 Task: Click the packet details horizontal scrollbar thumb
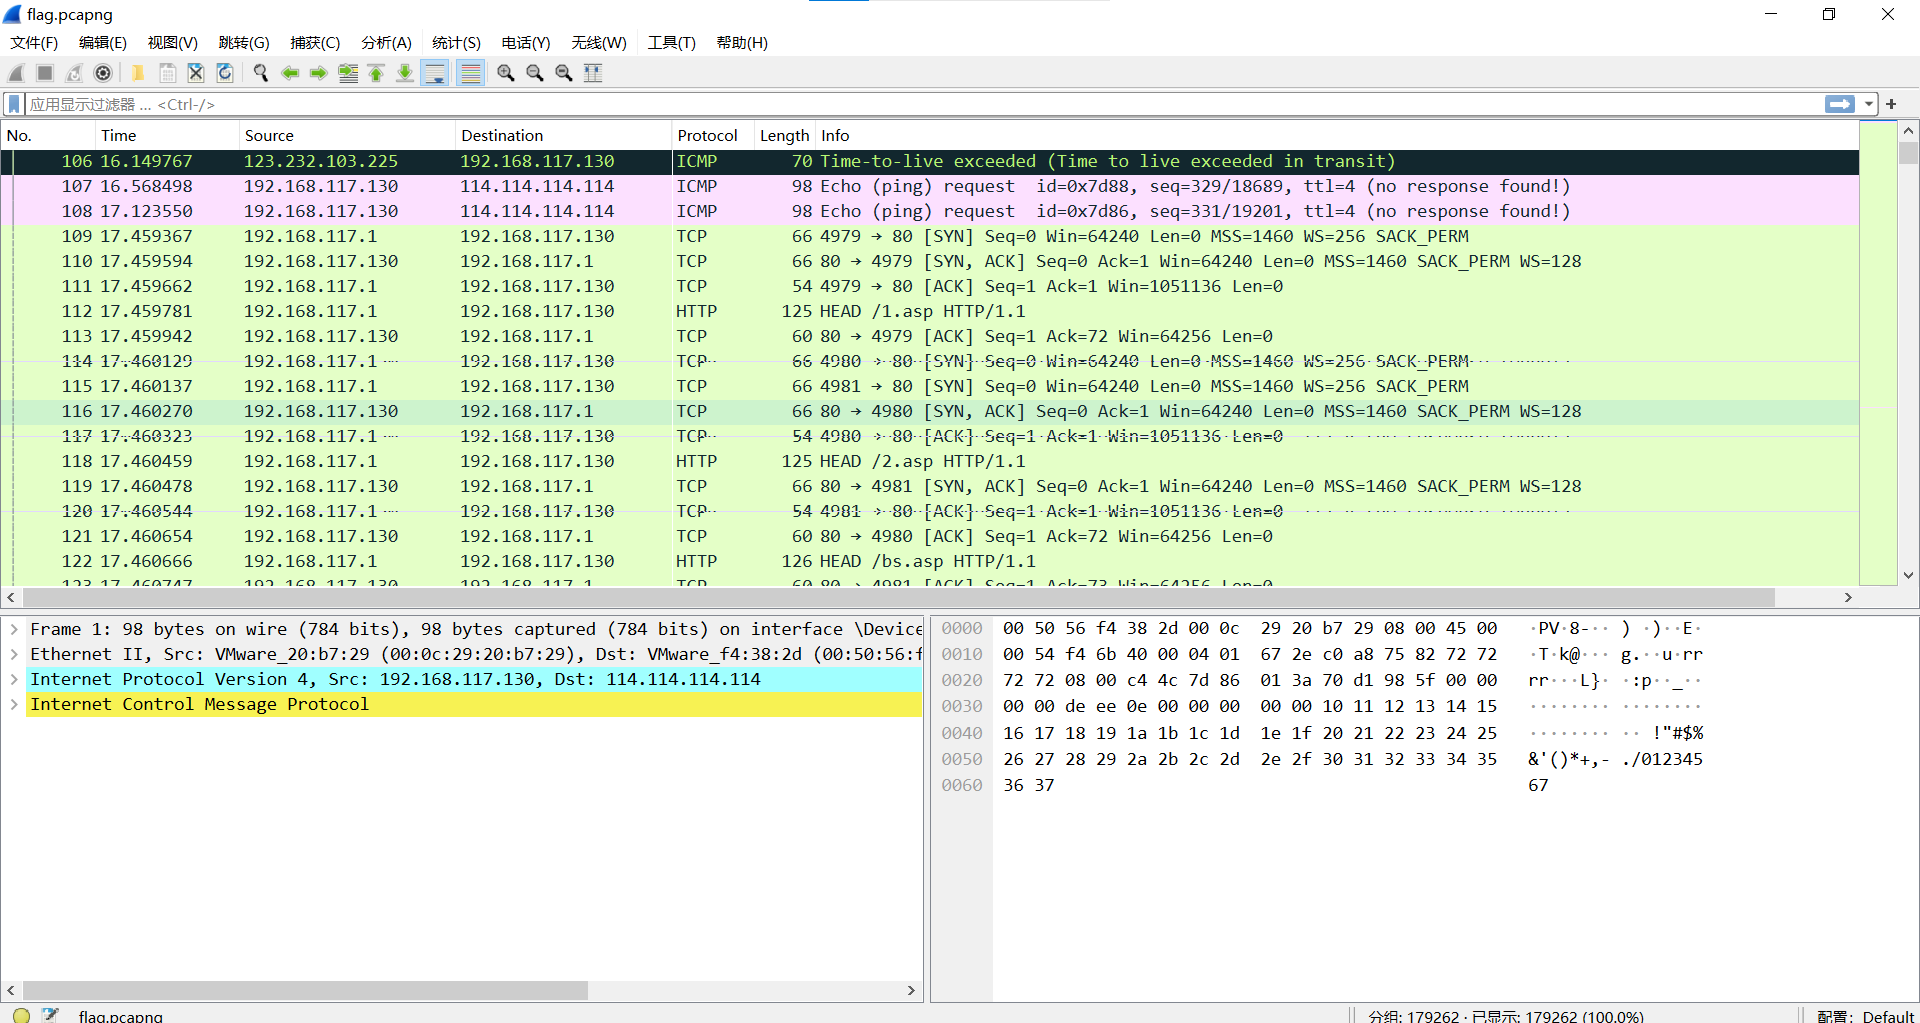[x=305, y=990]
